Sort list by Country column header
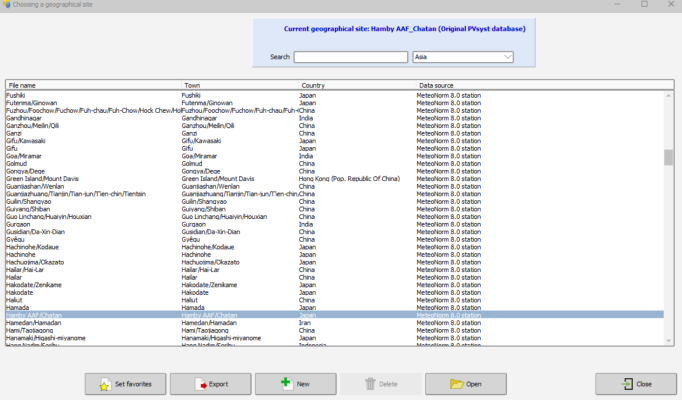Screen dimensions: 682x400 357,85
